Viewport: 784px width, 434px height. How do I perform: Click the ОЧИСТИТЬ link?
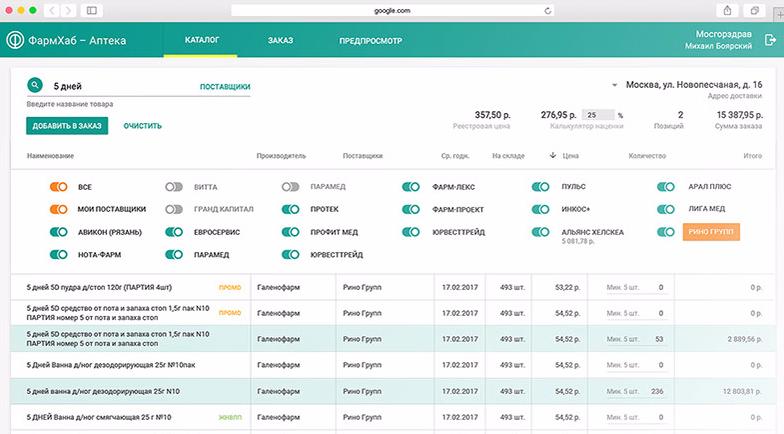[142, 126]
